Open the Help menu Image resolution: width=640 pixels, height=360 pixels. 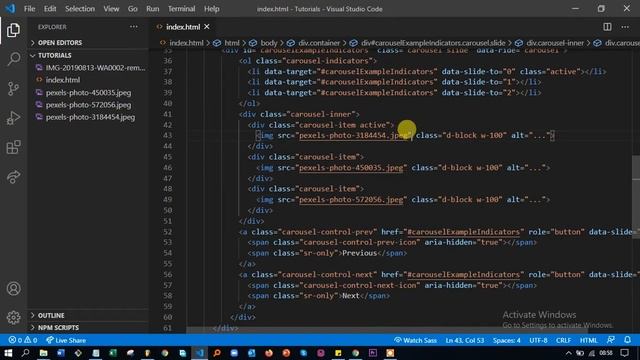point(211,9)
